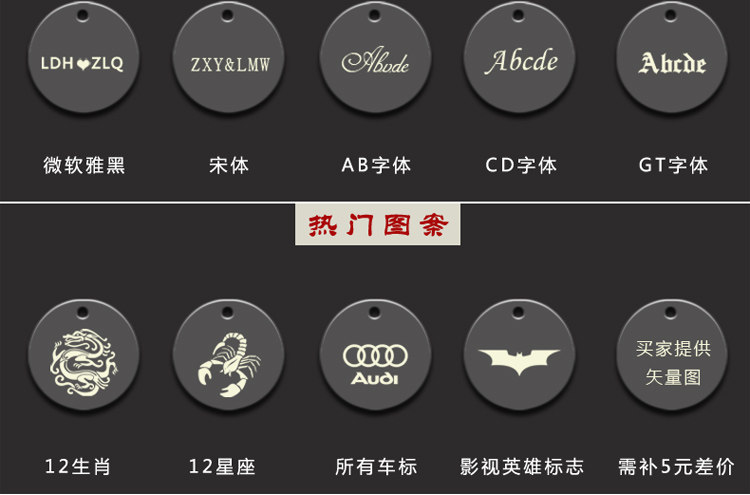
Task: Choose the AB字体 label
Action: tap(376, 165)
